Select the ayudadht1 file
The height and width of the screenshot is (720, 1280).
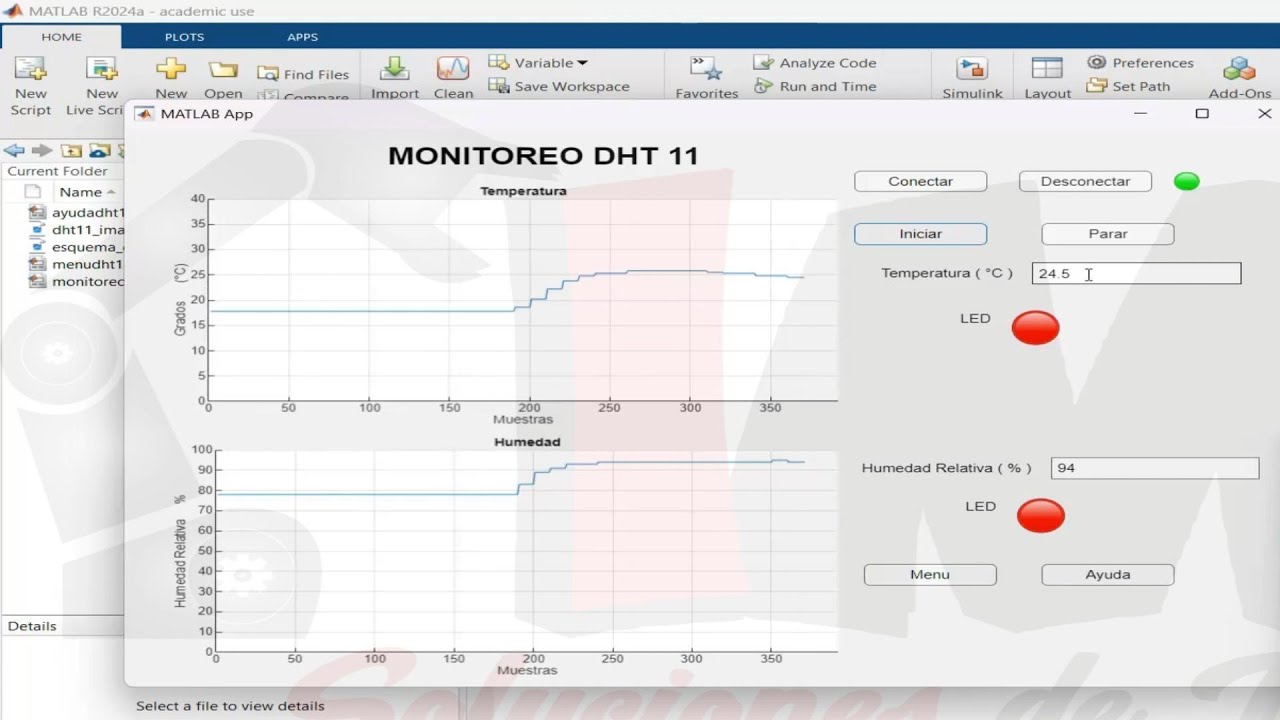tap(77, 213)
